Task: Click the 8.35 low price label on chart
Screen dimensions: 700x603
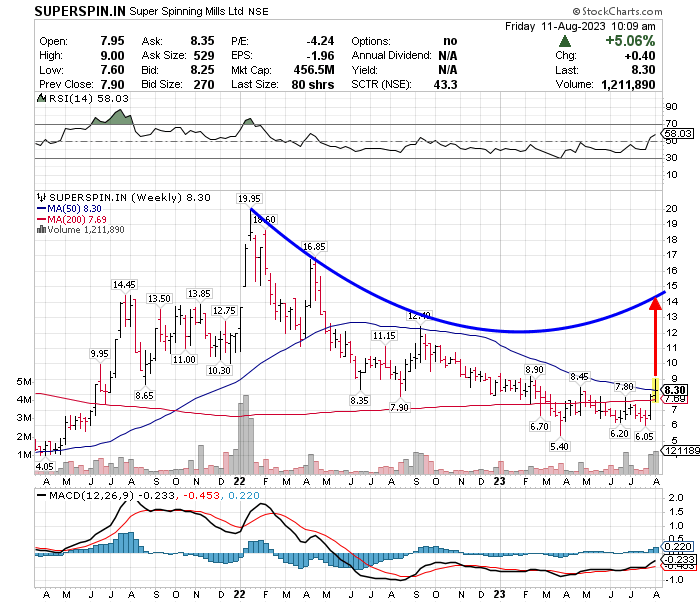Action: [x=359, y=400]
